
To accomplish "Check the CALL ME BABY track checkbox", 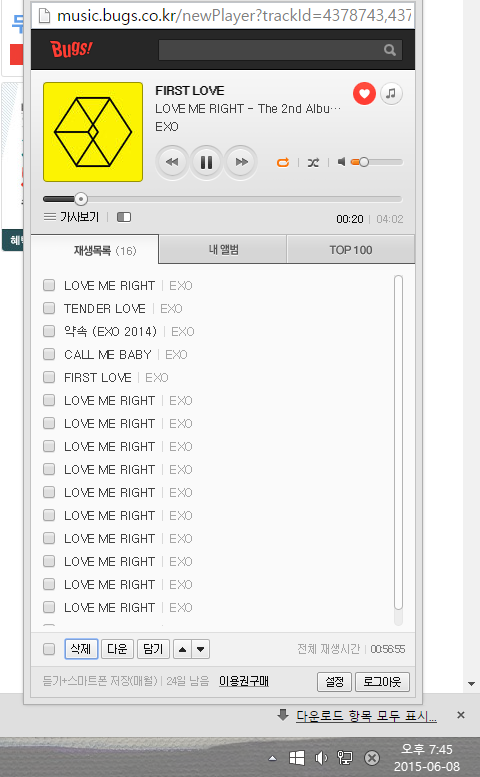I will [49, 354].
